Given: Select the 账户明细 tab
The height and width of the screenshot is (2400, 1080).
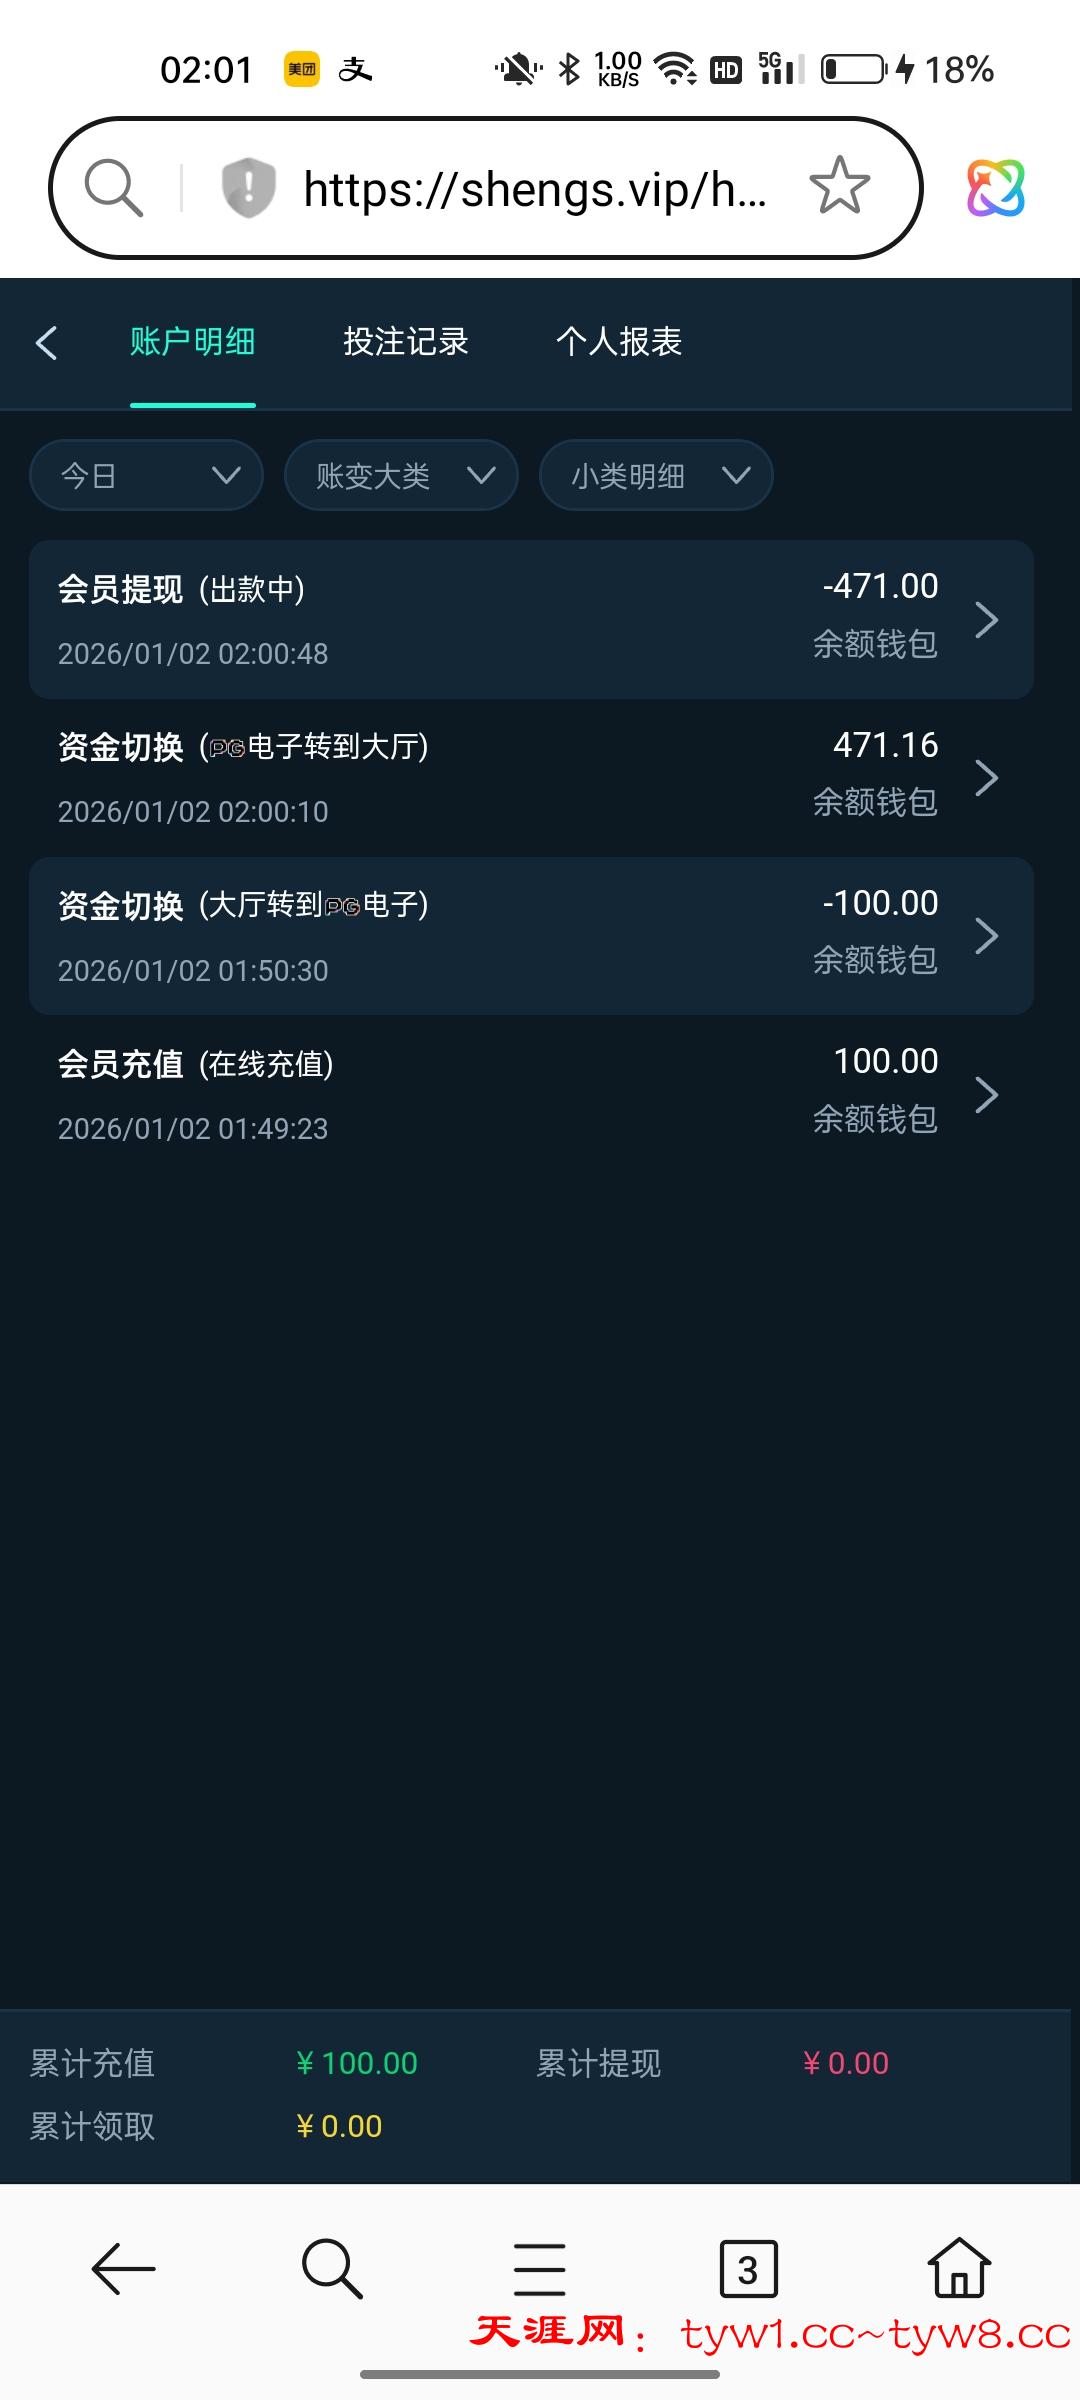Looking at the screenshot, I should tap(192, 342).
